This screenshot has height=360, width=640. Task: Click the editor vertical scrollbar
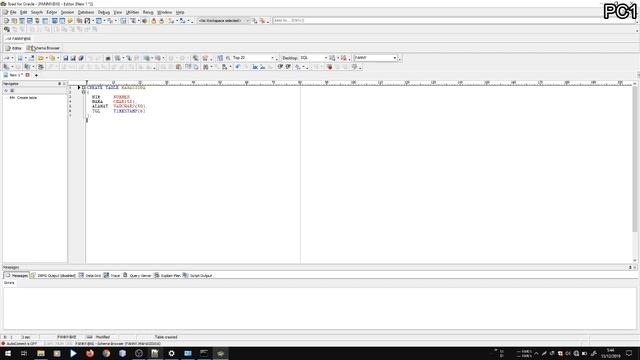[635, 159]
